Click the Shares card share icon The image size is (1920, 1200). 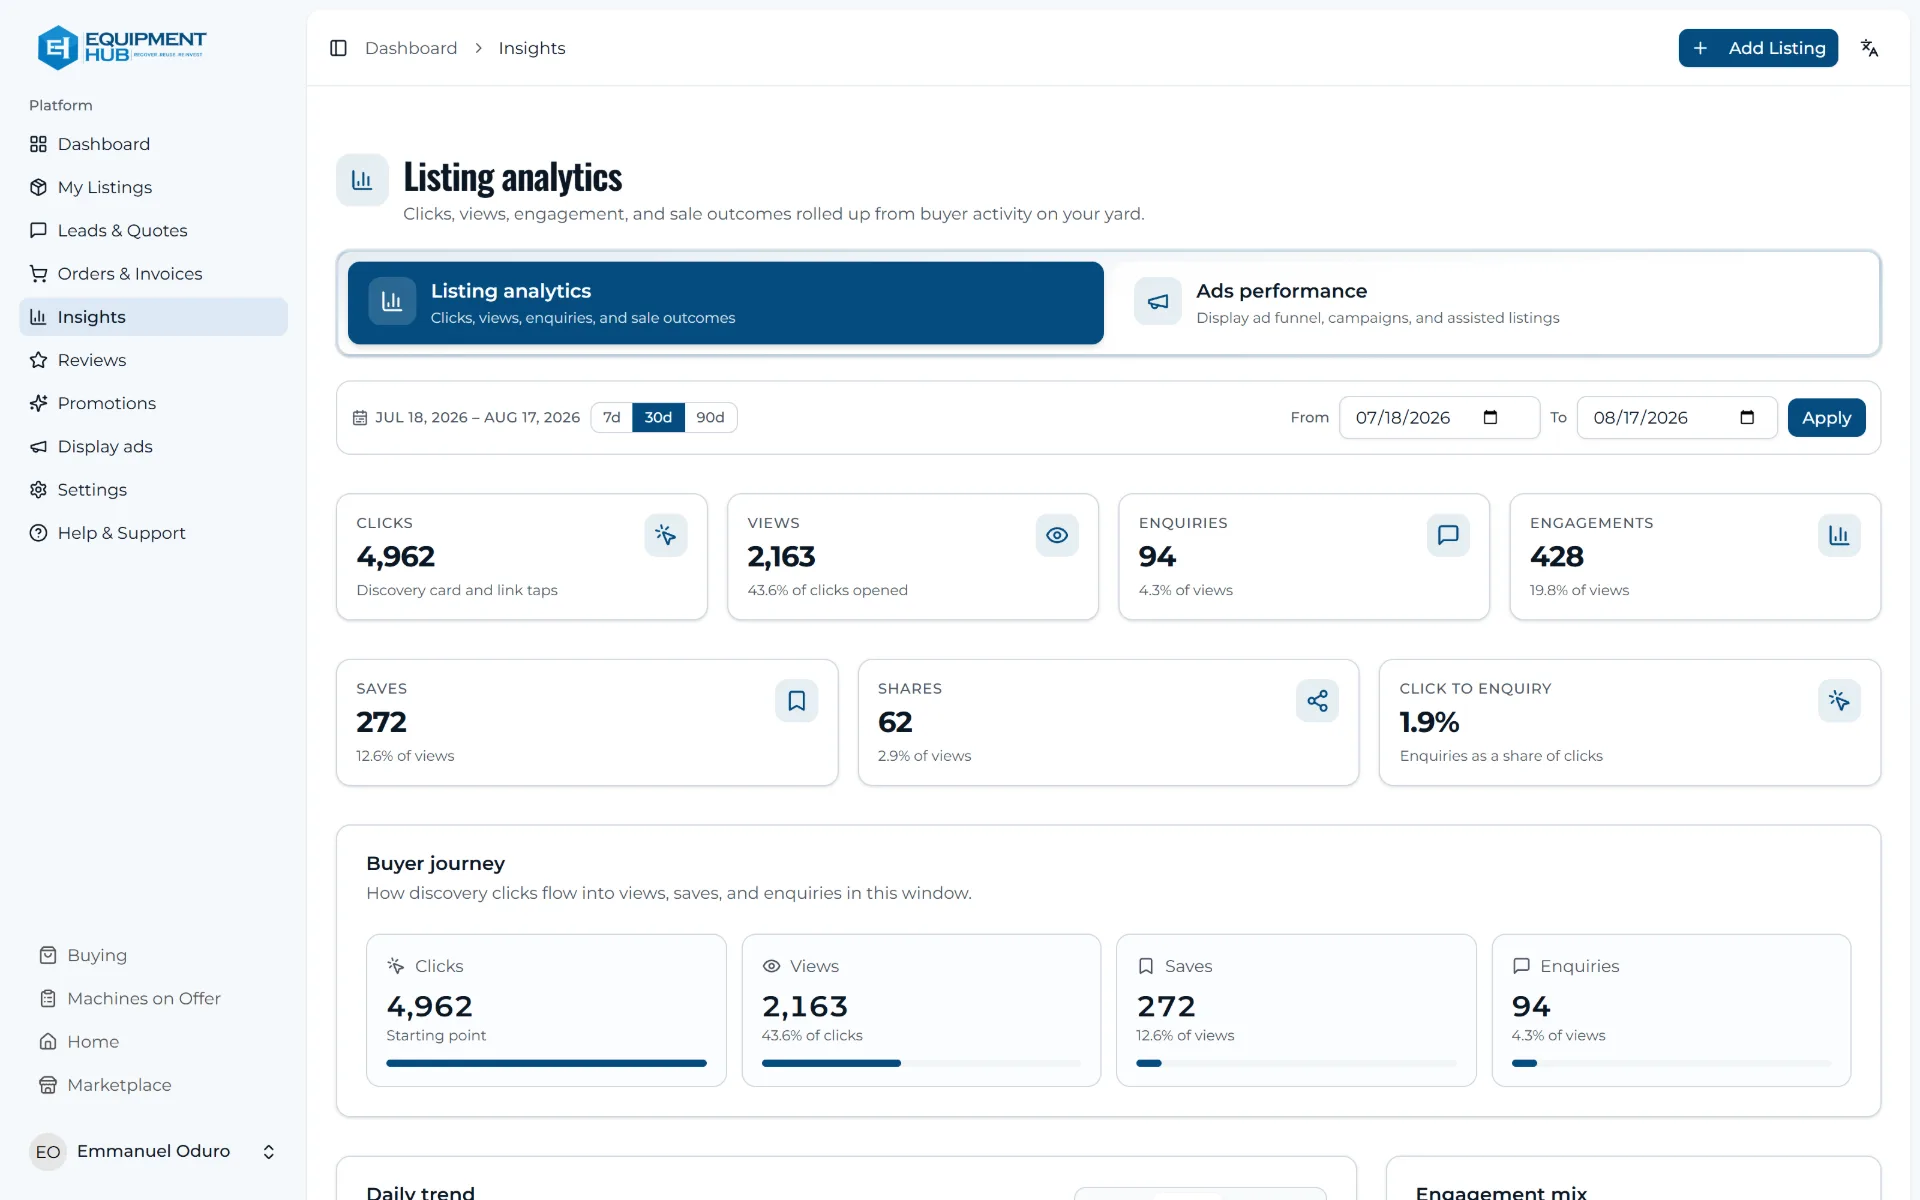(1318, 701)
